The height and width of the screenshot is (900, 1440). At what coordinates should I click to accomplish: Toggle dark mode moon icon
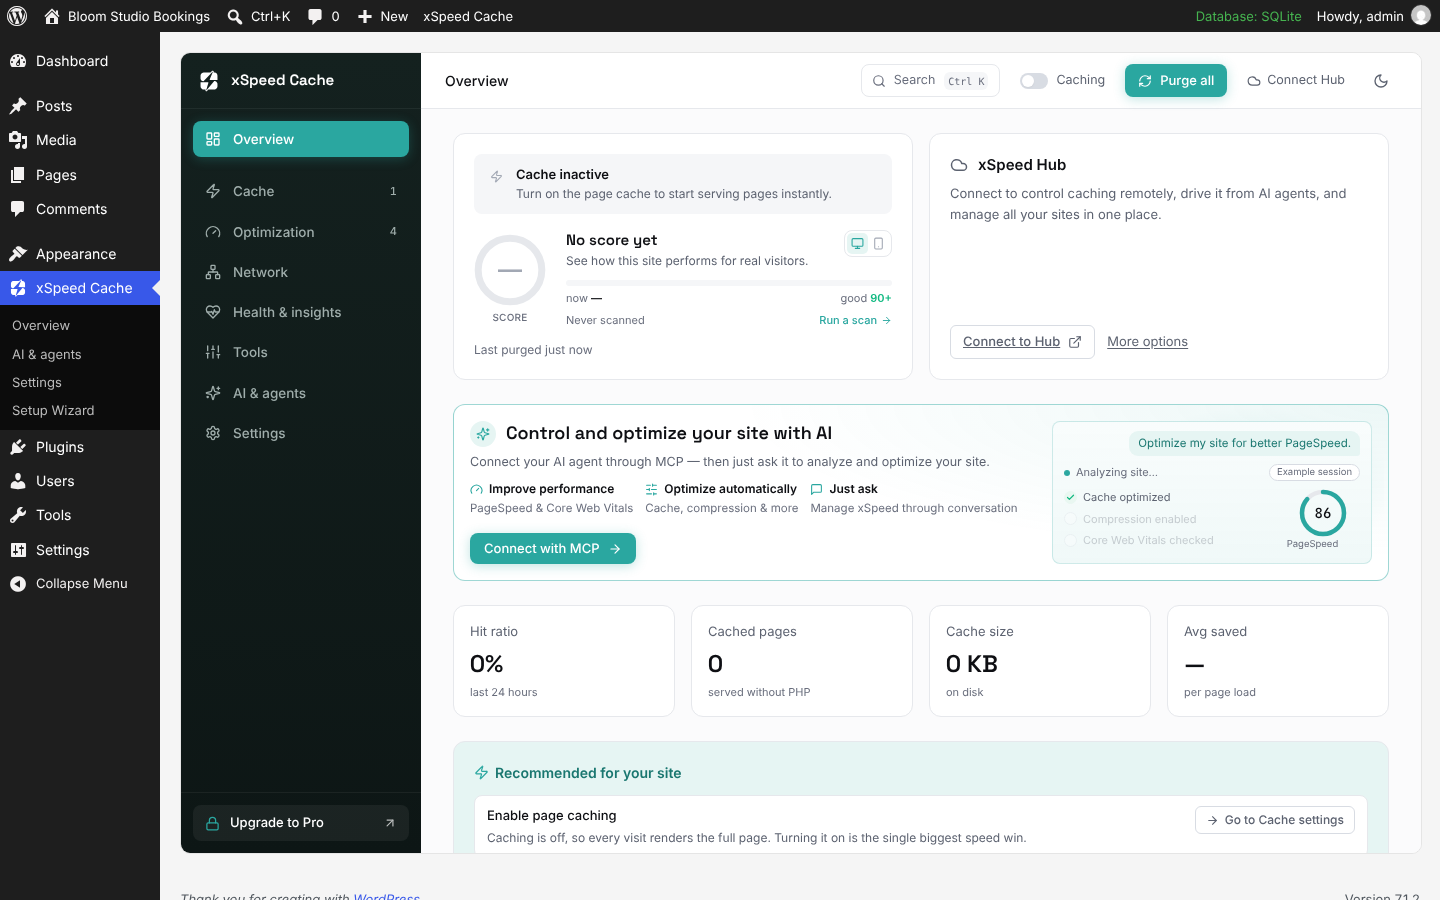point(1381,81)
